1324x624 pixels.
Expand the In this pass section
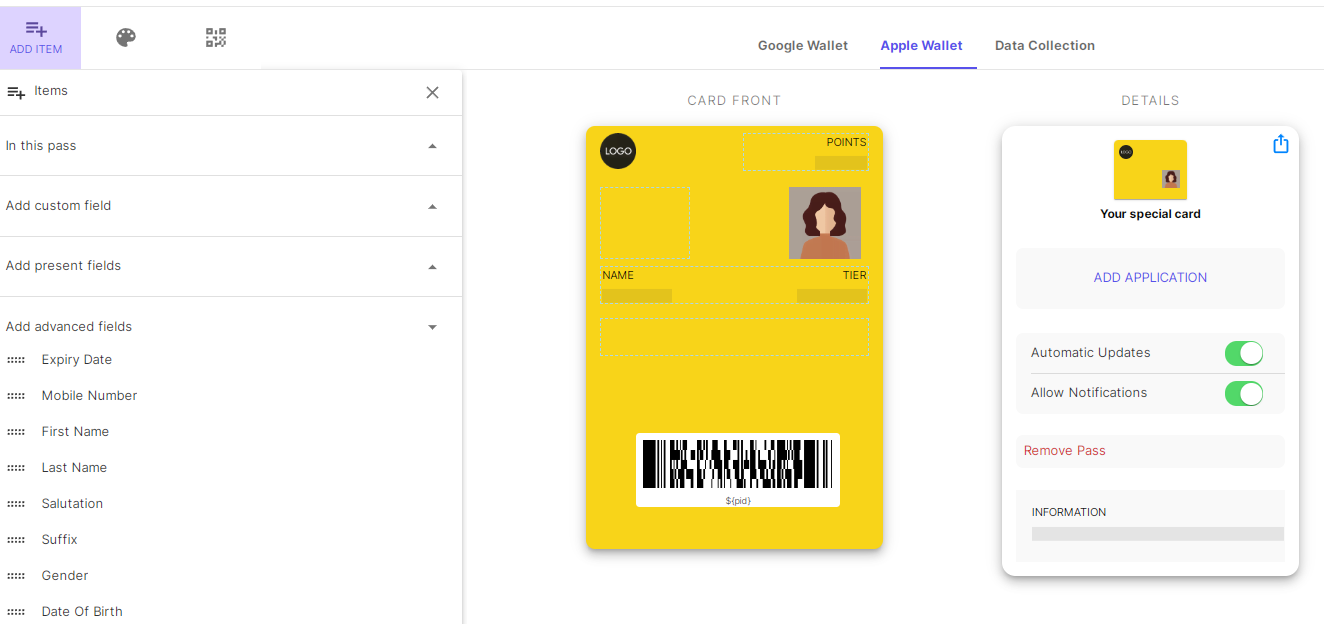(231, 146)
